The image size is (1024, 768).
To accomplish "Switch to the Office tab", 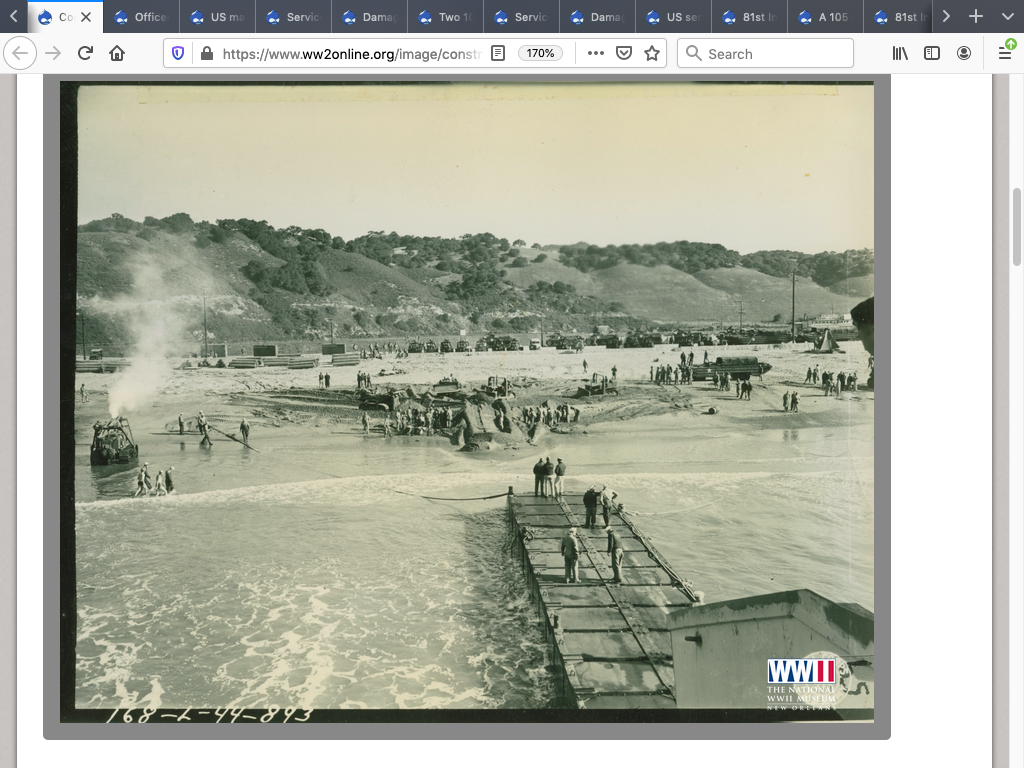I will (141, 17).
